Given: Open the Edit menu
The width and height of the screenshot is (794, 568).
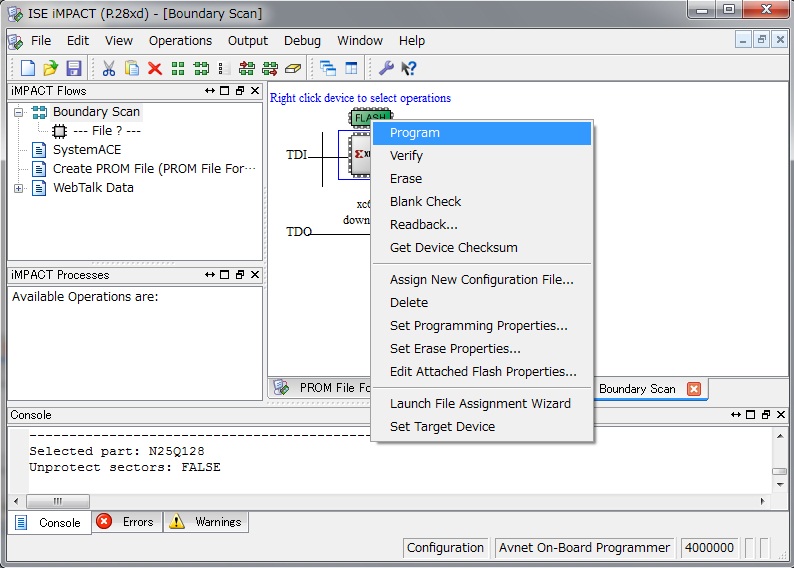Looking at the screenshot, I should 77,40.
